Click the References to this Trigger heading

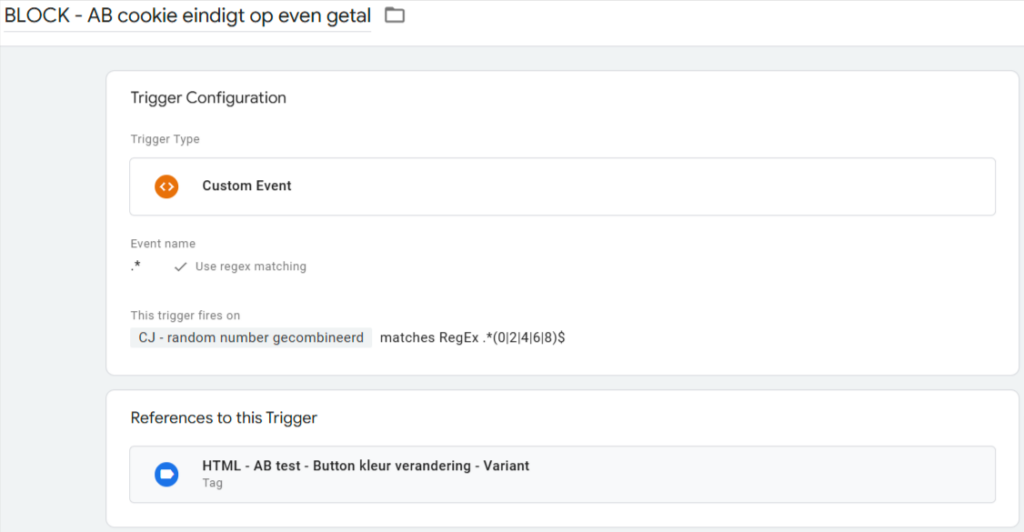tap(224, 418)
